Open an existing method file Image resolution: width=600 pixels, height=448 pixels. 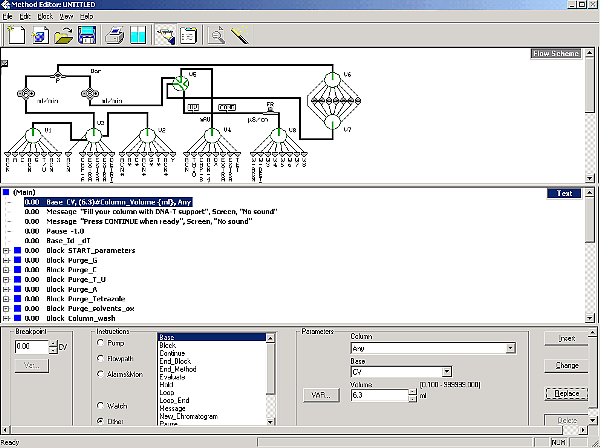coord(64,35)
